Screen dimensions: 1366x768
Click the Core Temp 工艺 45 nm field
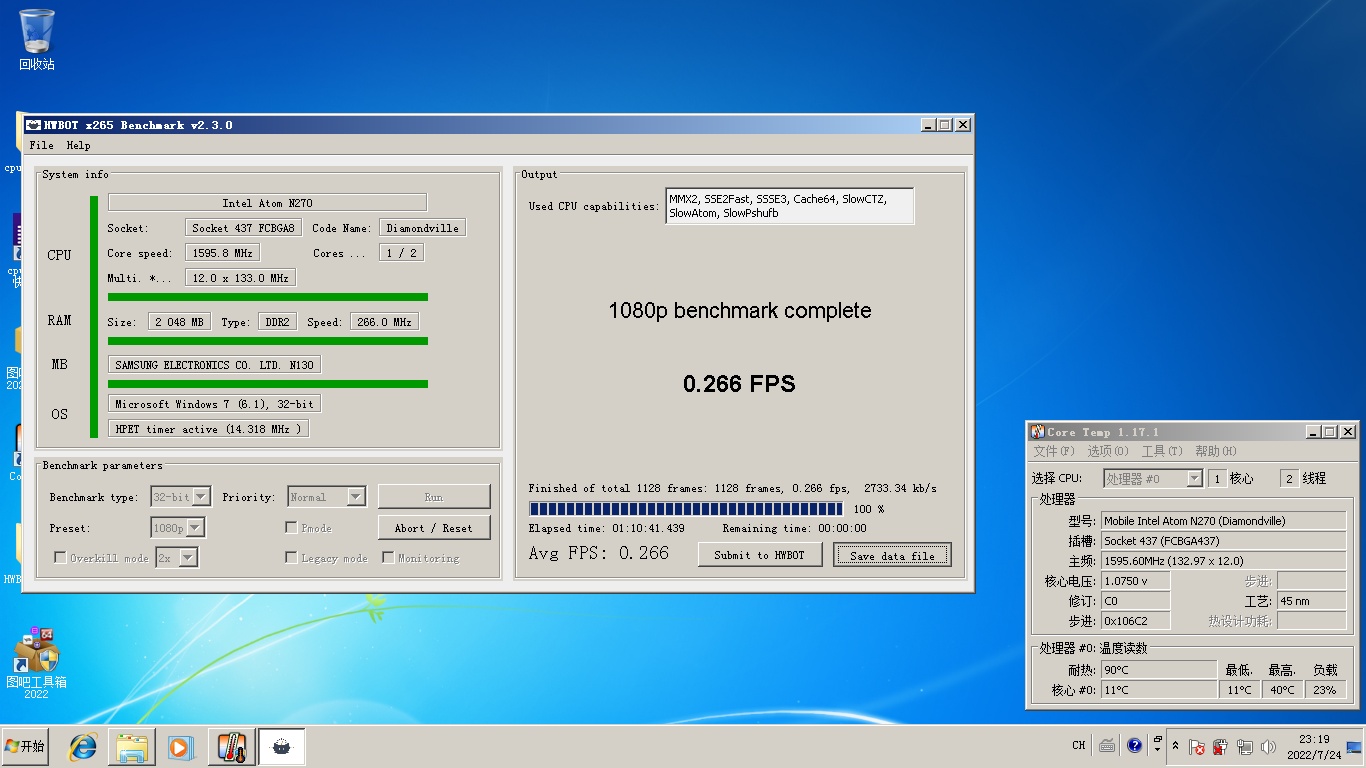click(x=1311, y=601)
